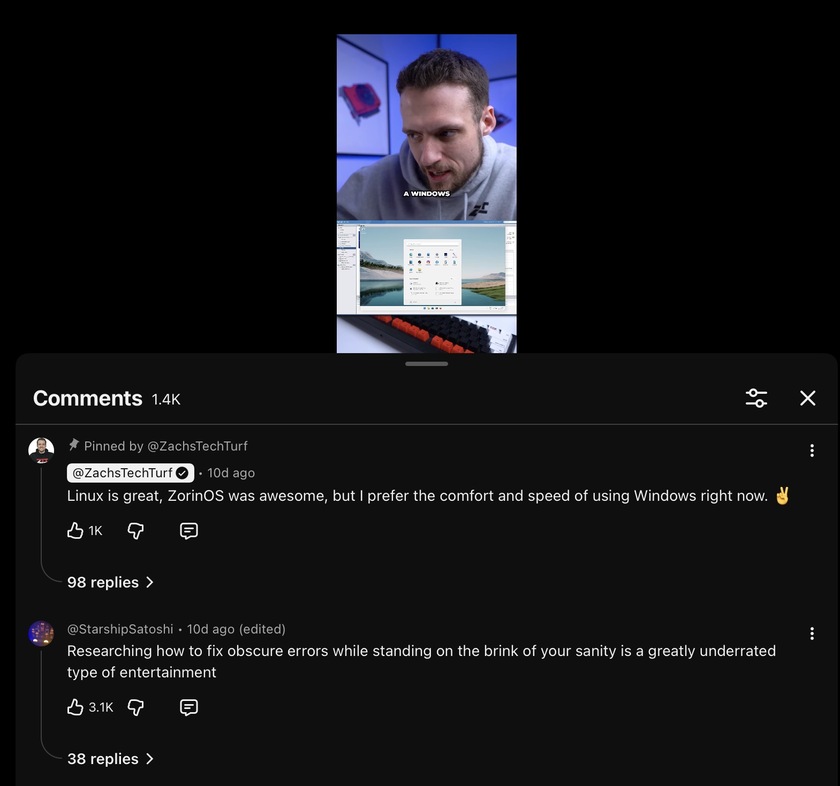Open the more options menu for the pinned comment
Viewport: 840px width, 786px height.
coord(812,450)
